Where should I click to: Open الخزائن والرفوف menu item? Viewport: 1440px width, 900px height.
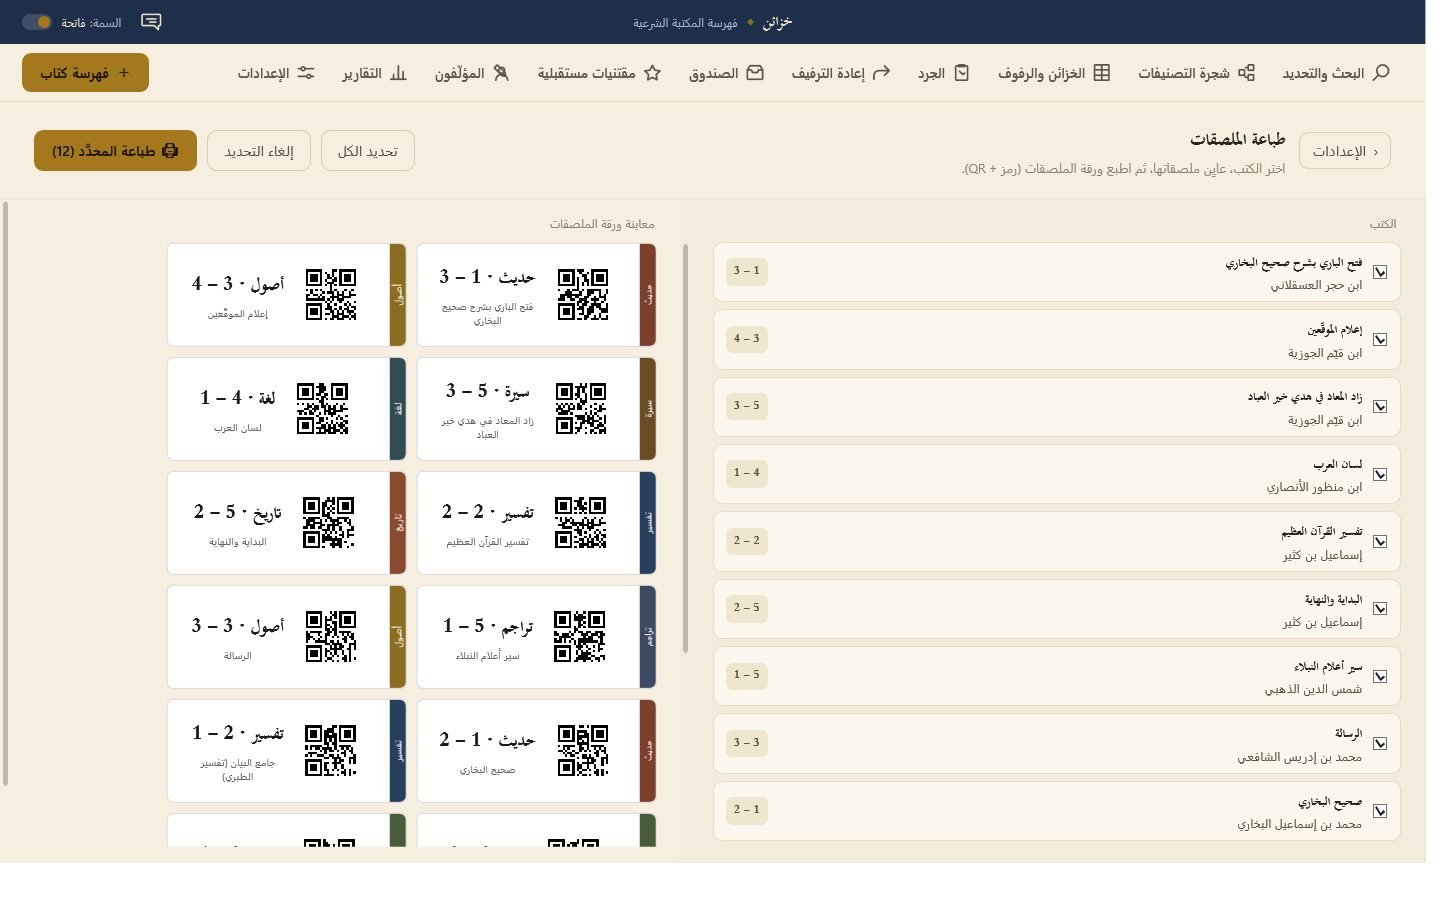click(x=1054, y=73)
